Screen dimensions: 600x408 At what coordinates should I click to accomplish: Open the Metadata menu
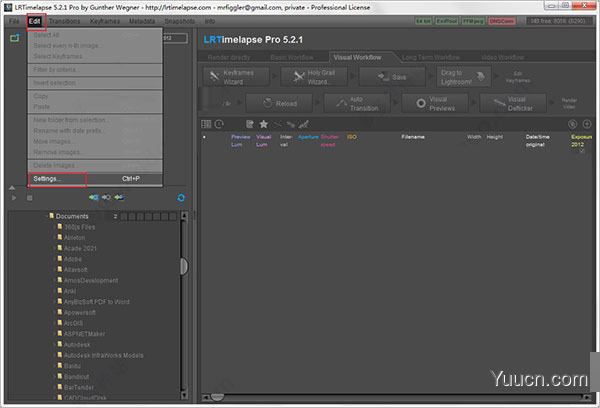tap(142, 21)
